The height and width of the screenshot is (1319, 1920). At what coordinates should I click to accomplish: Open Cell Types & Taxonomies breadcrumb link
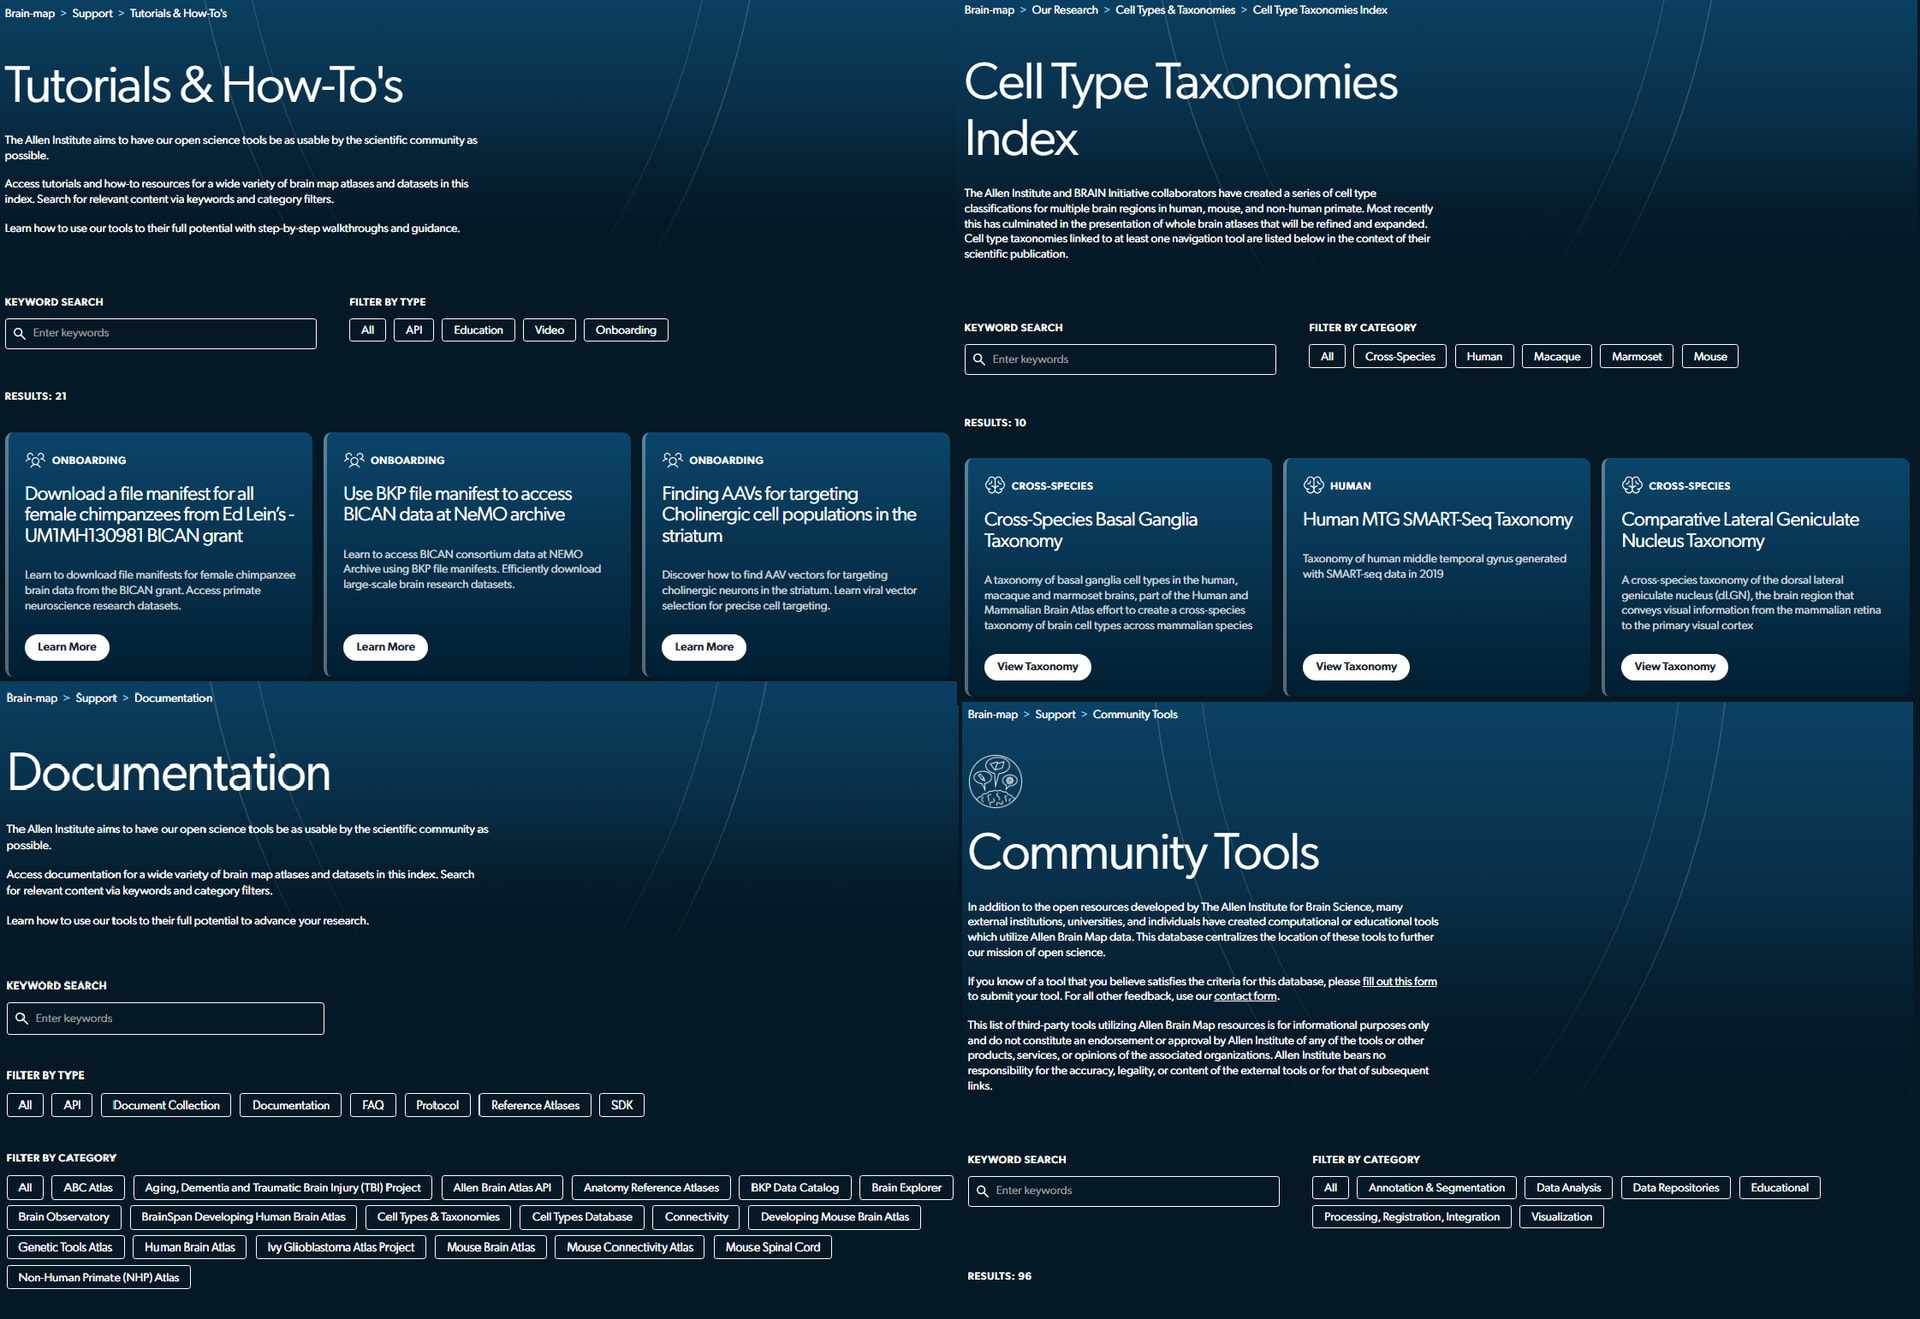pos(1175,10)
